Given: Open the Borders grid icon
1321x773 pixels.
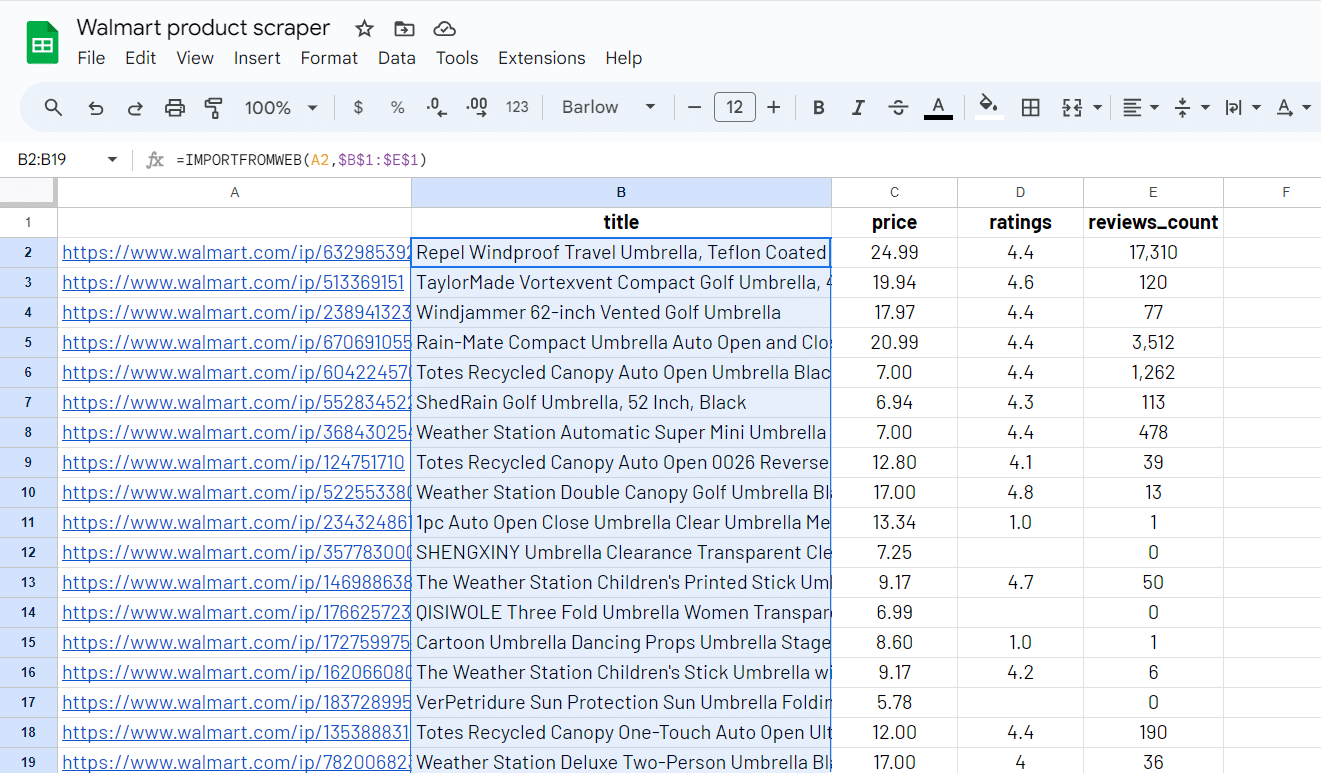Looking at the screenshot, I should (x=1030, y=108).
